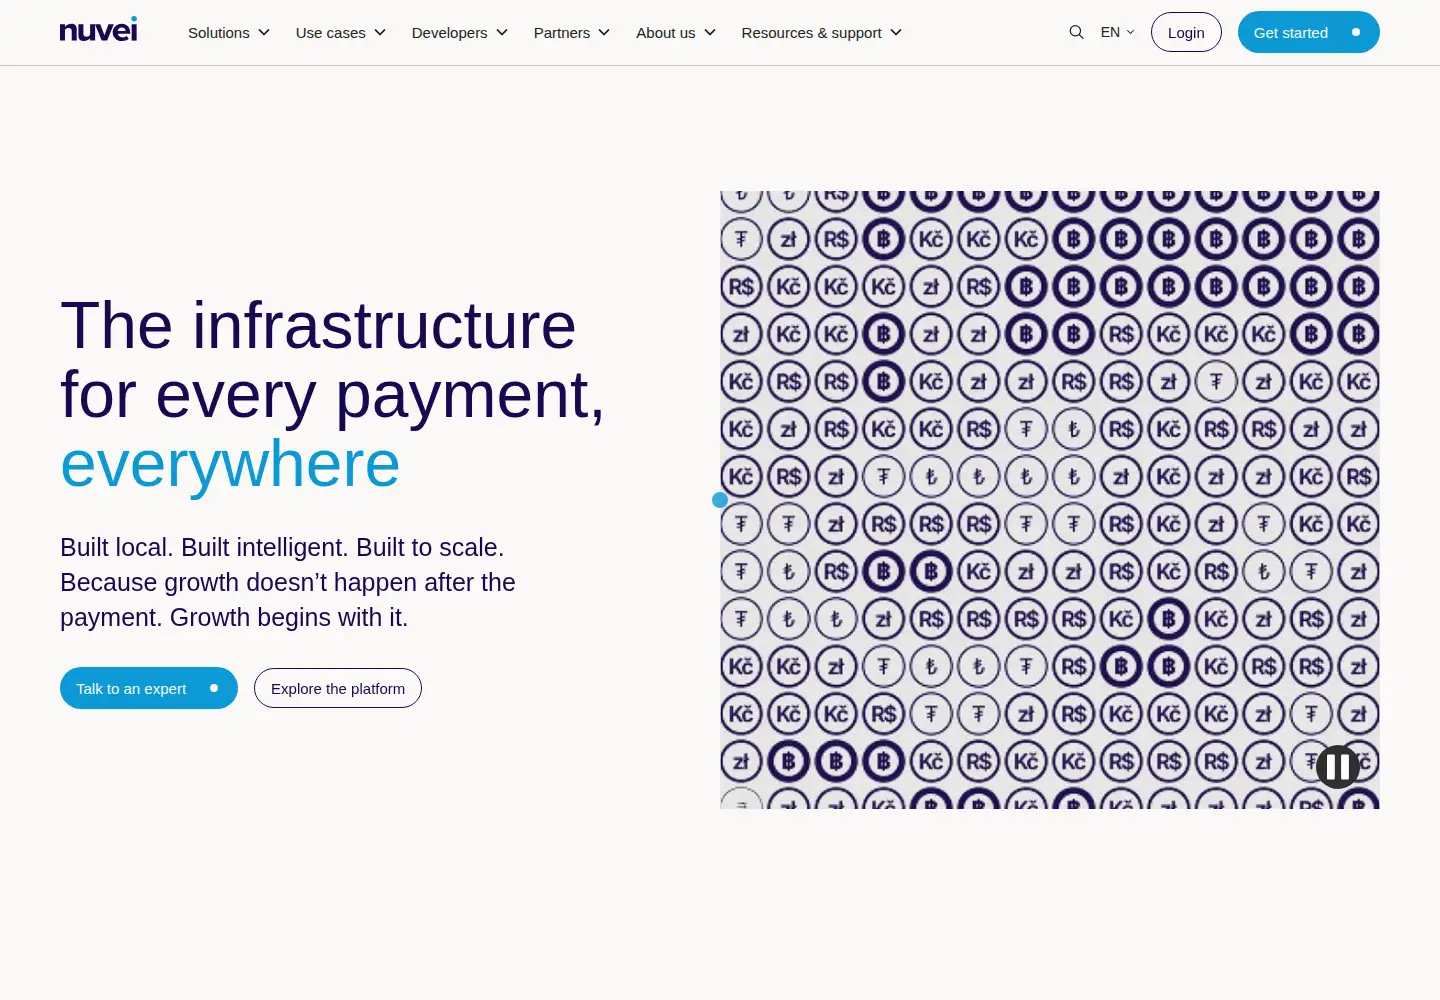1440x1000 pixels.
Task: Open the EN language selector
Action: point(1117,32)
